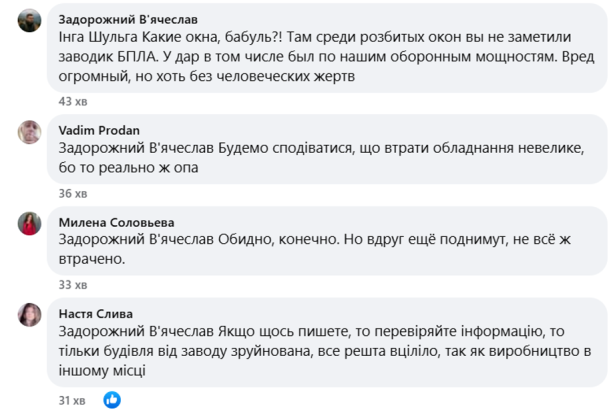615x410 pixels.
Task: Click the author name Милена Соловьева
Action: (116, 222)
